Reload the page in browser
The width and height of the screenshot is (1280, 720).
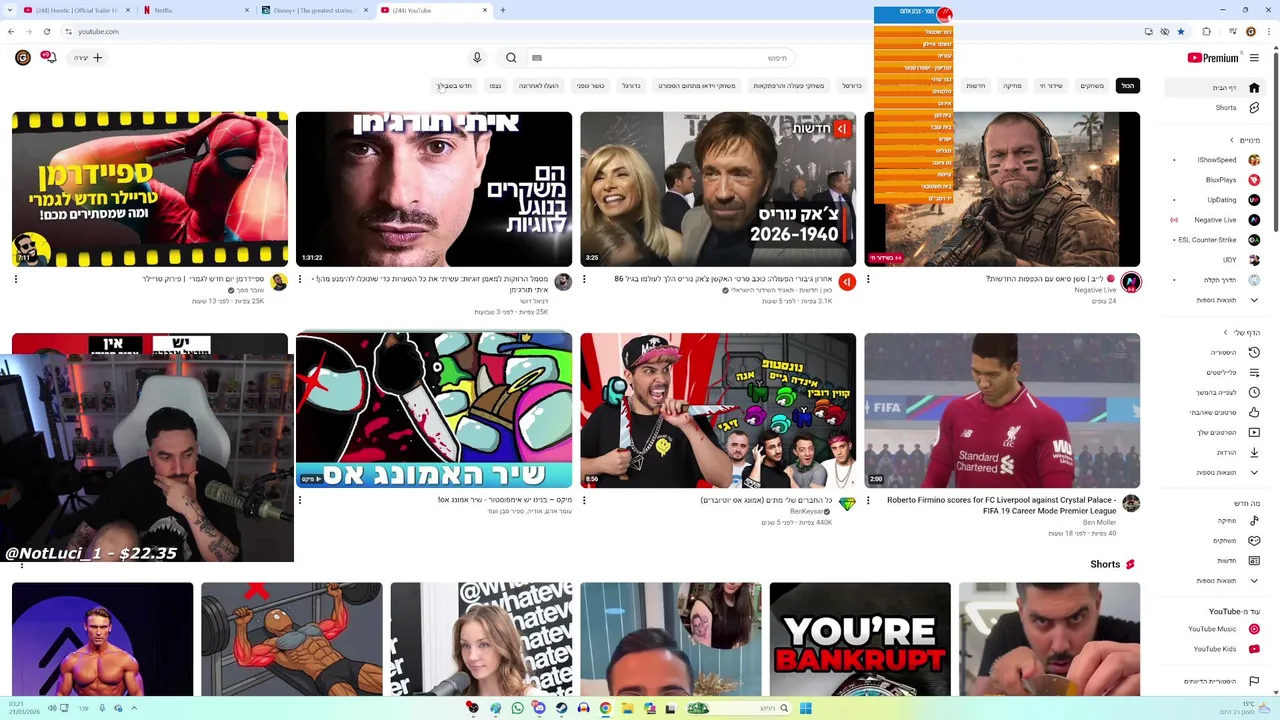pyautogui.click(x=47, y=31)
